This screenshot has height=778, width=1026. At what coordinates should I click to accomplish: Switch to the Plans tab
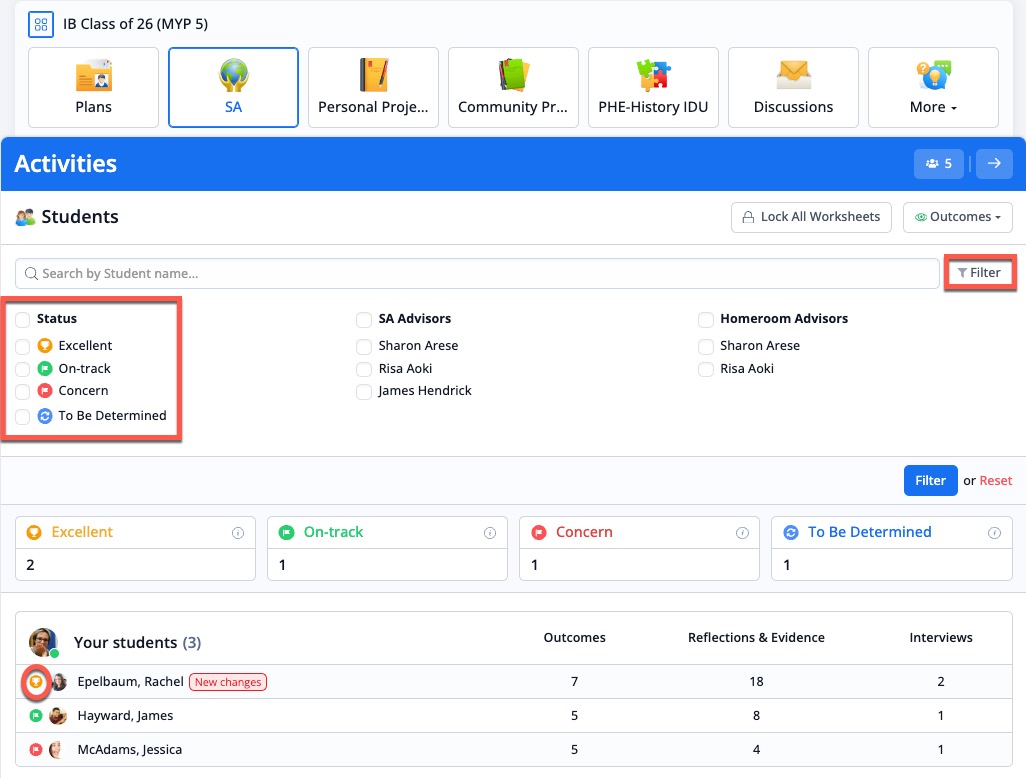tap(93, 88)
